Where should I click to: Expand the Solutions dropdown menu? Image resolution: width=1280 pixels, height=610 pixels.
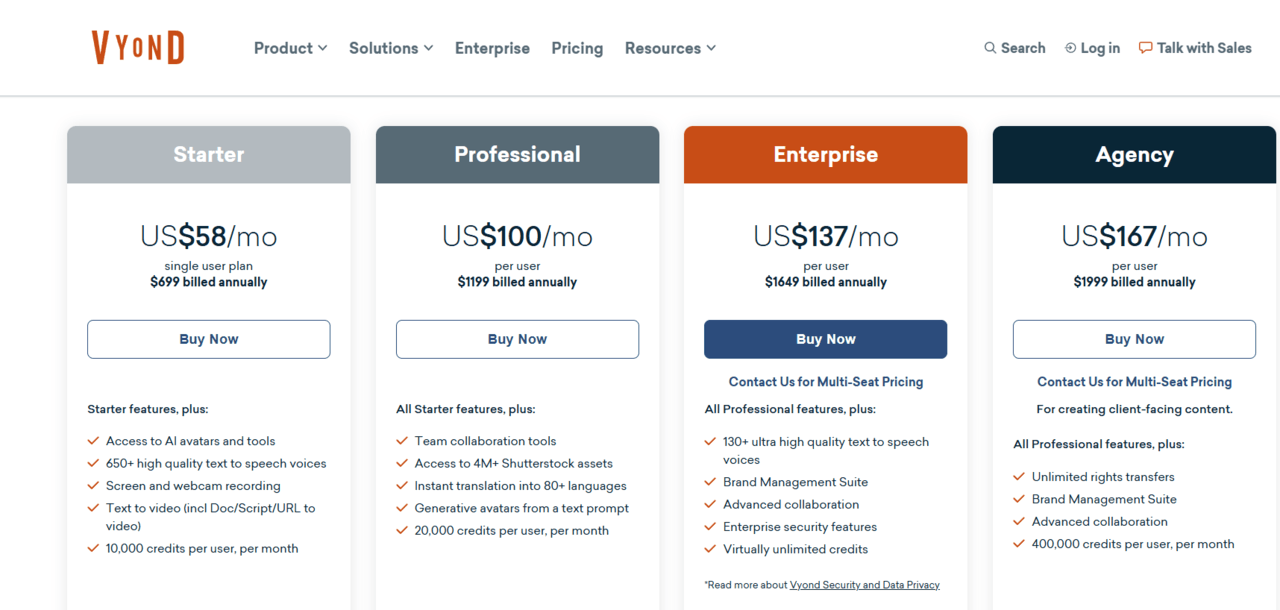(390, 48)
